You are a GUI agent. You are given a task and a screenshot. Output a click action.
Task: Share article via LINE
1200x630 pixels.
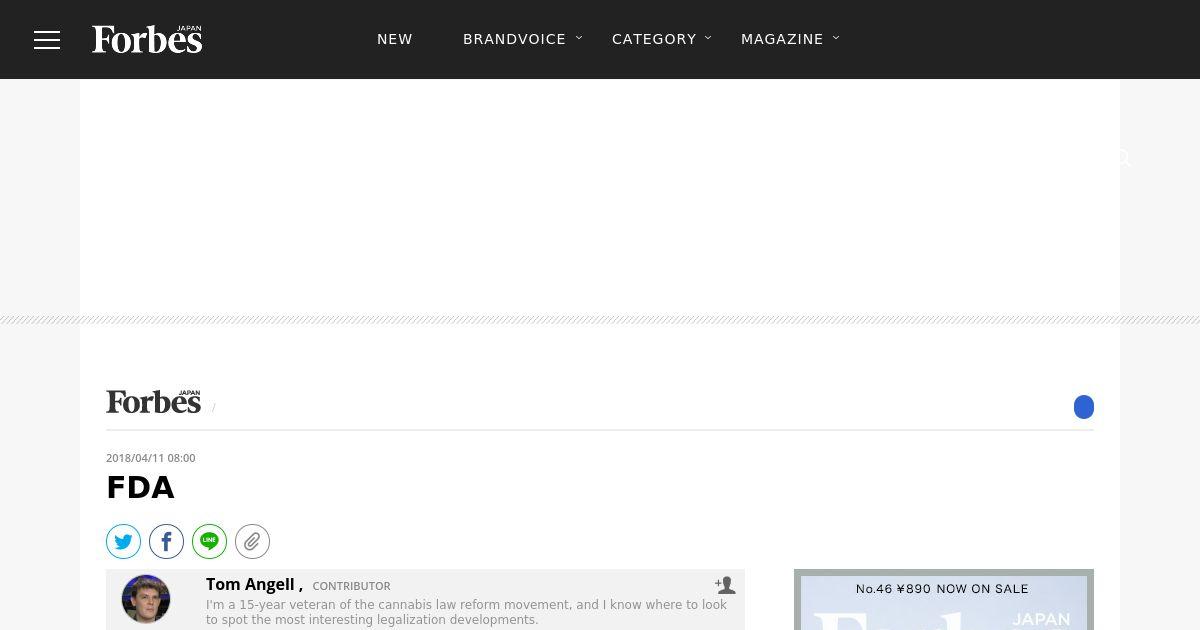[210, 542]
